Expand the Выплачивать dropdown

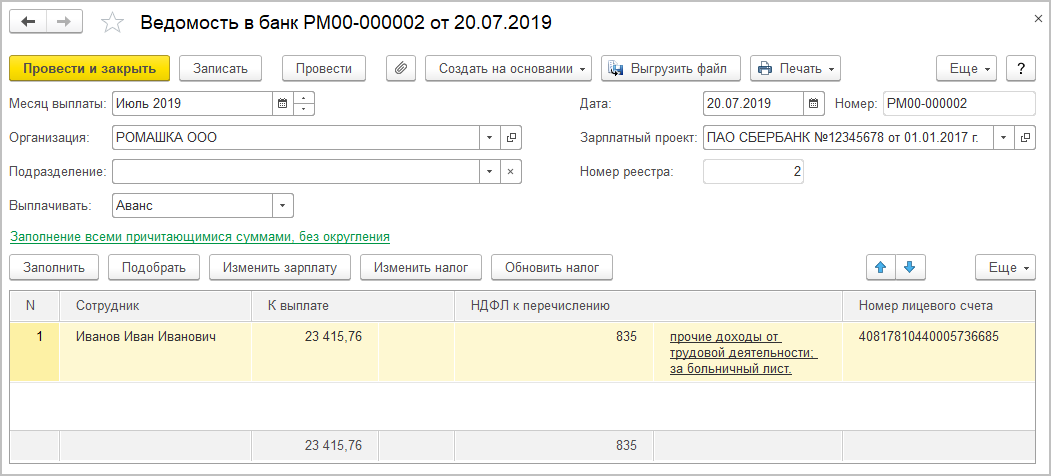282,205
